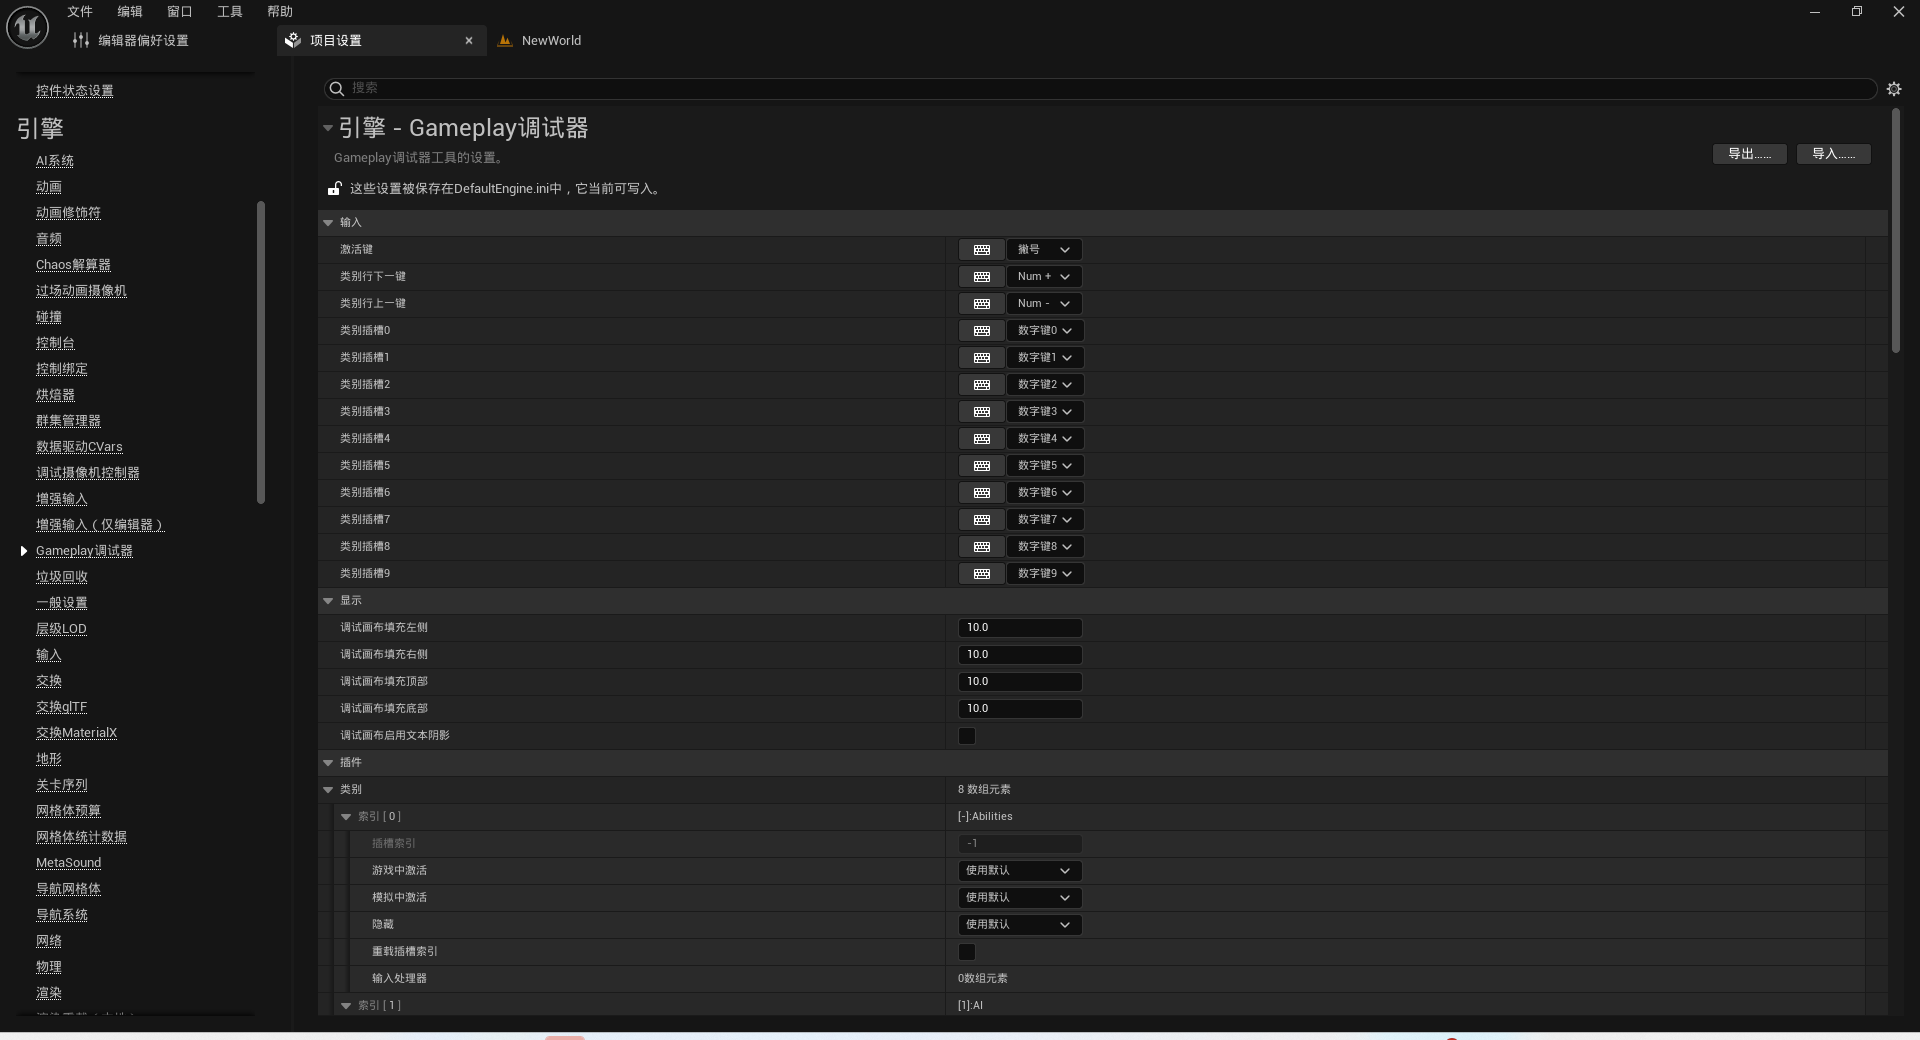Open 数字键5 key dropdown
This screenshot has height=1040, width=1920.
[x=1045, y=466]
